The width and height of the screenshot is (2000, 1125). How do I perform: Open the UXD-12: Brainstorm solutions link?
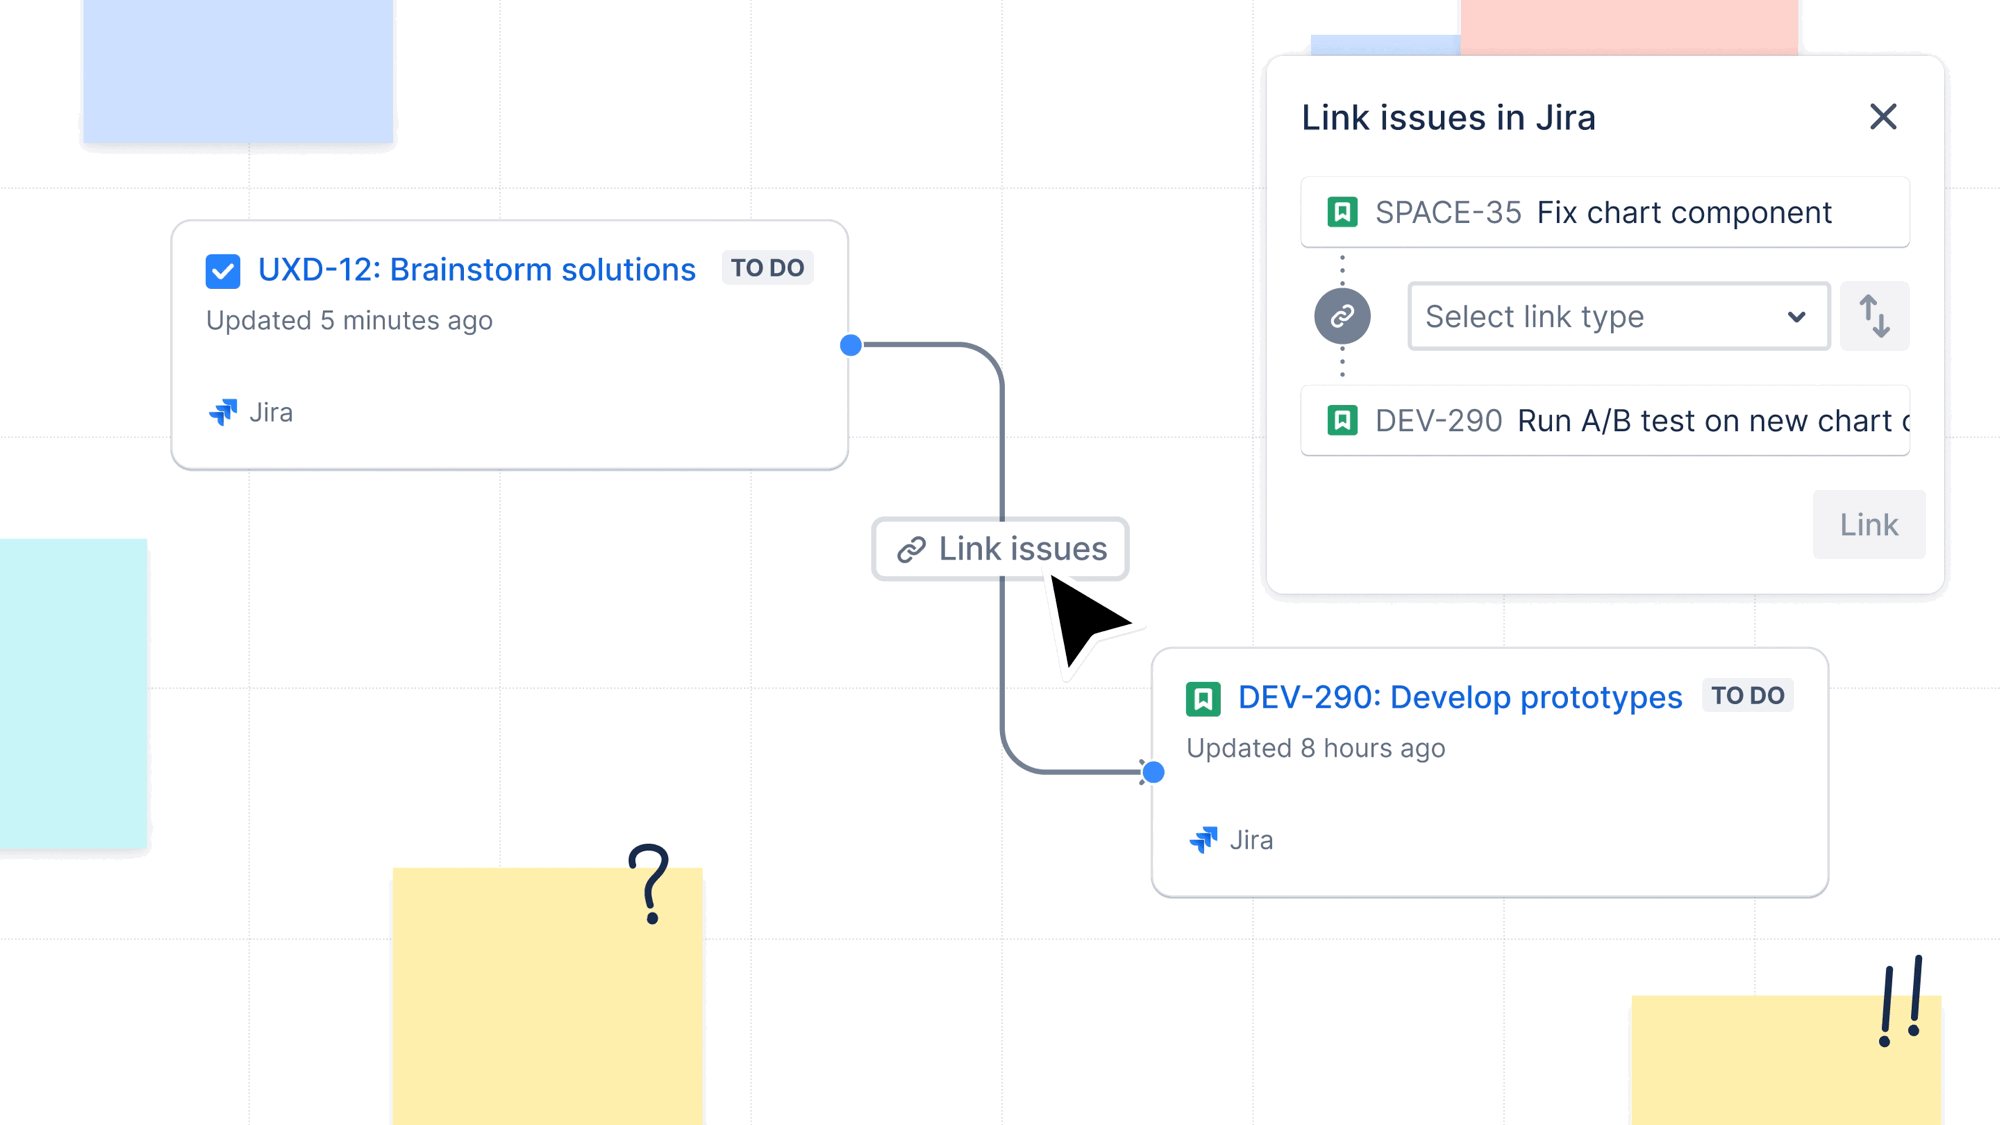click(476, 269)
